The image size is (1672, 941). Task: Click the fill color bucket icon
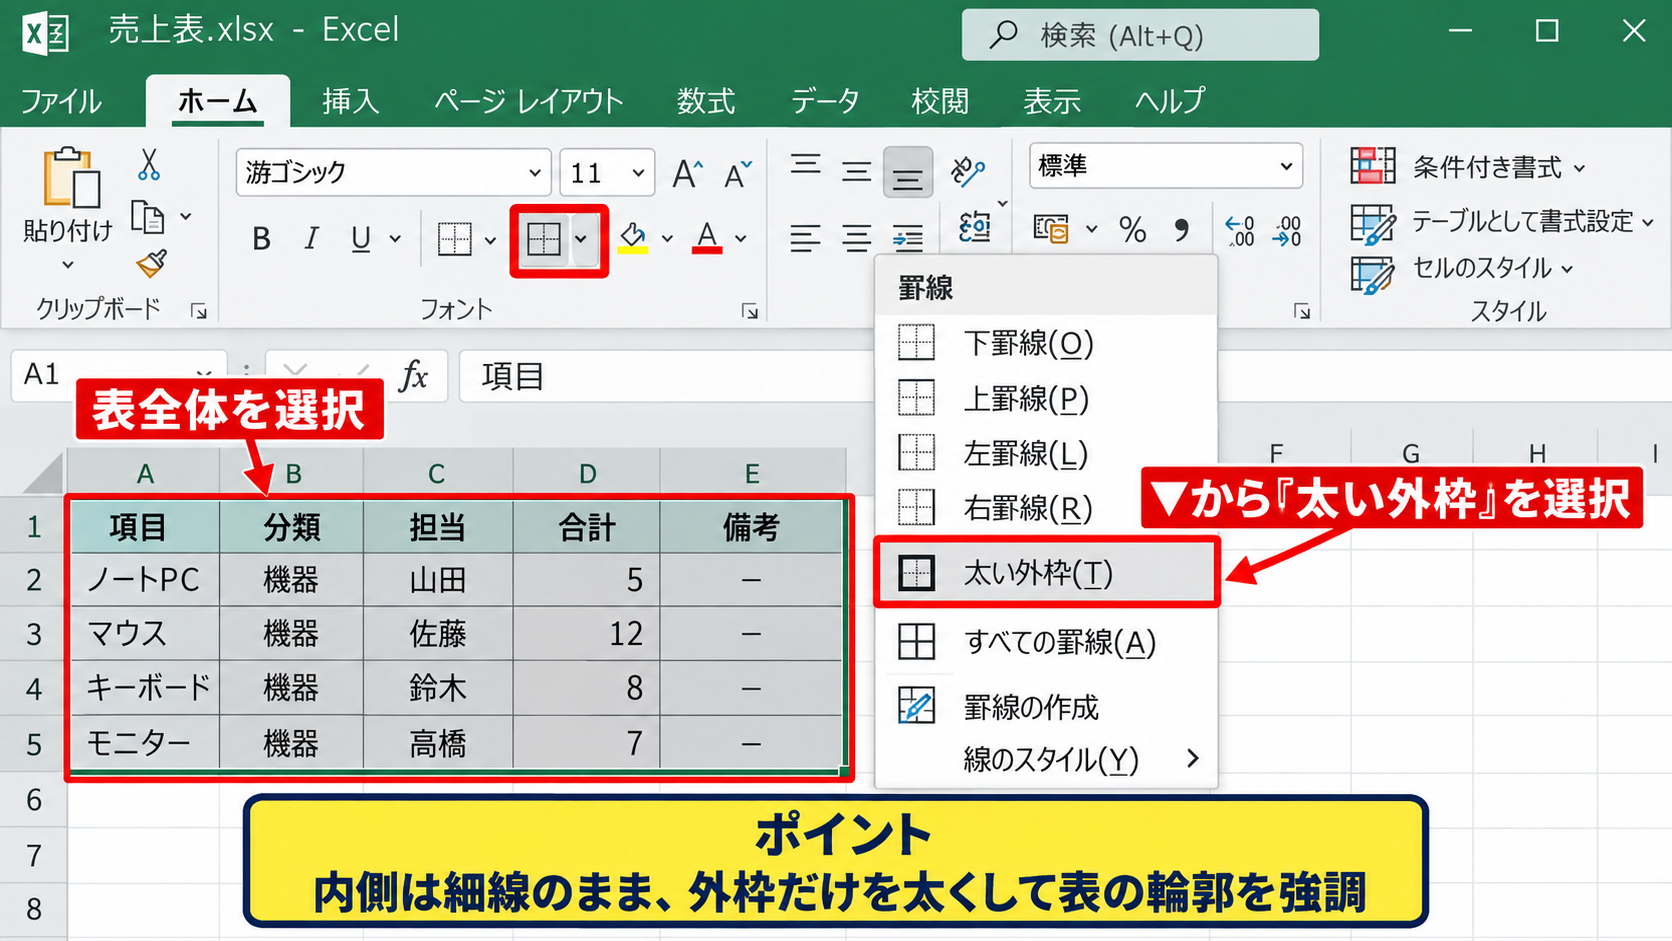click(x=632, y=238)
